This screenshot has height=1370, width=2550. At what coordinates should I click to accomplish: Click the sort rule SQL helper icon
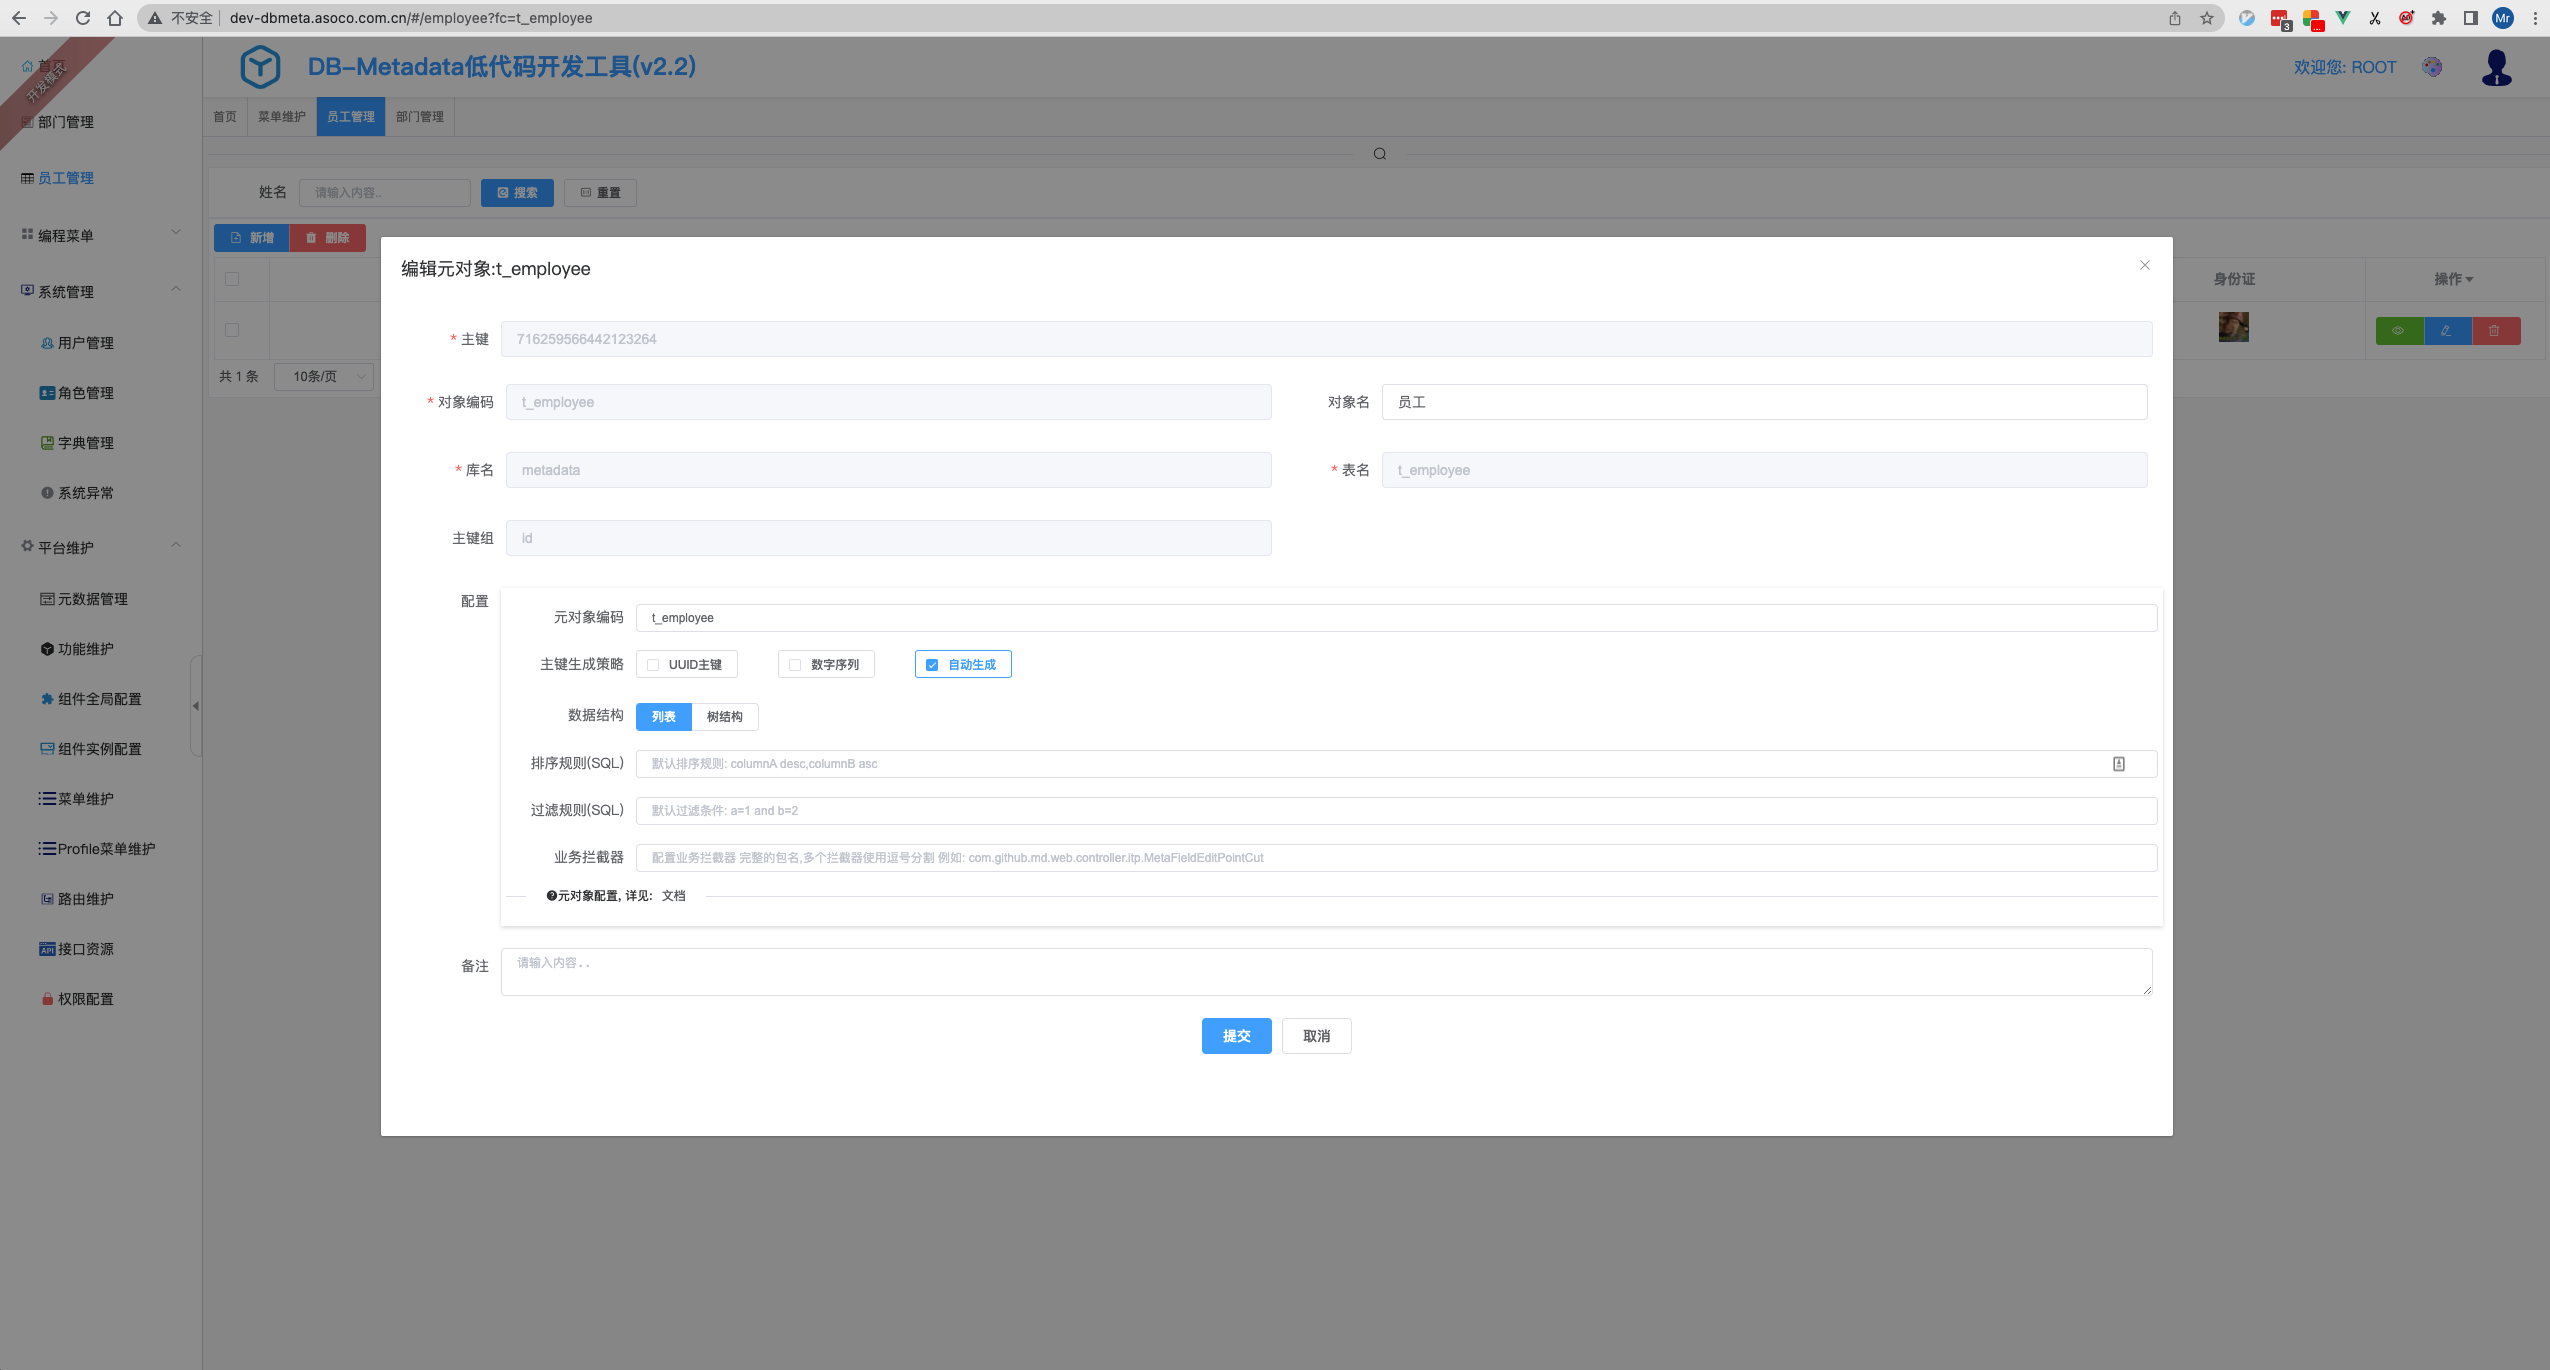coord(2118,764)
